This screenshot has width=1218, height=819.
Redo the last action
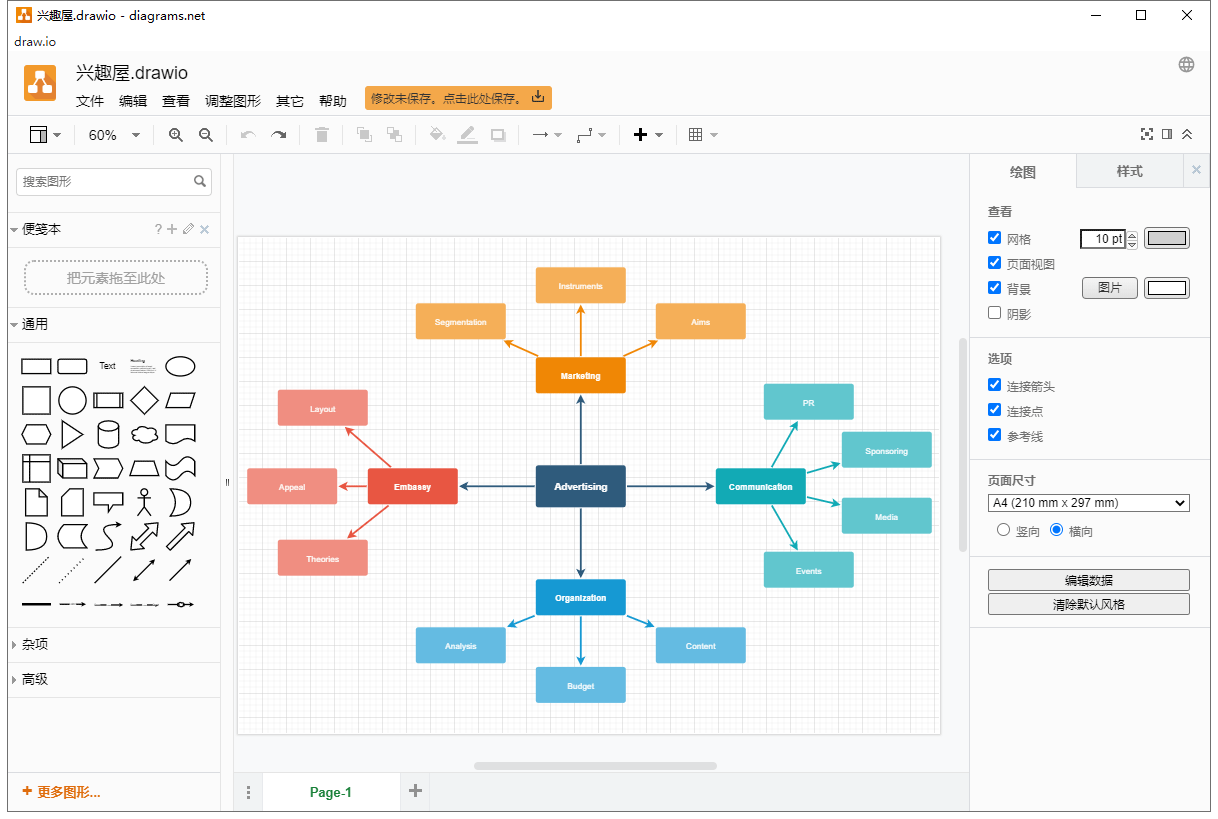pyautogui.click(x=279, y=135)
